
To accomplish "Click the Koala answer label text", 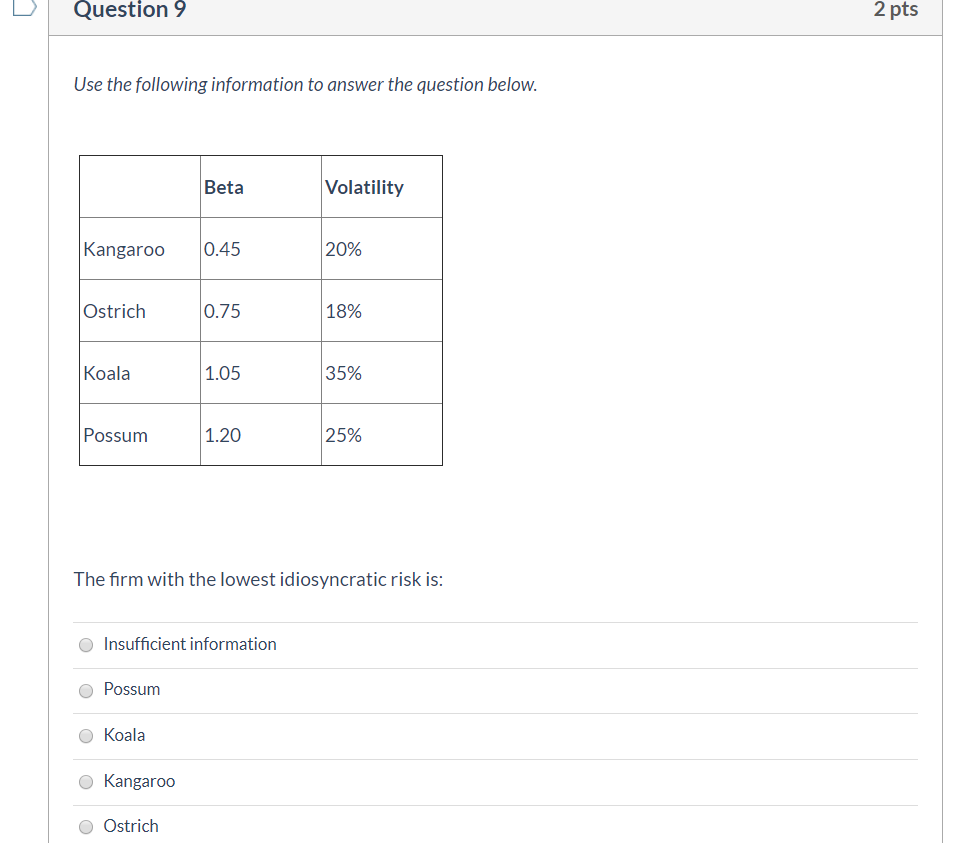I will [x=124, y=735].
